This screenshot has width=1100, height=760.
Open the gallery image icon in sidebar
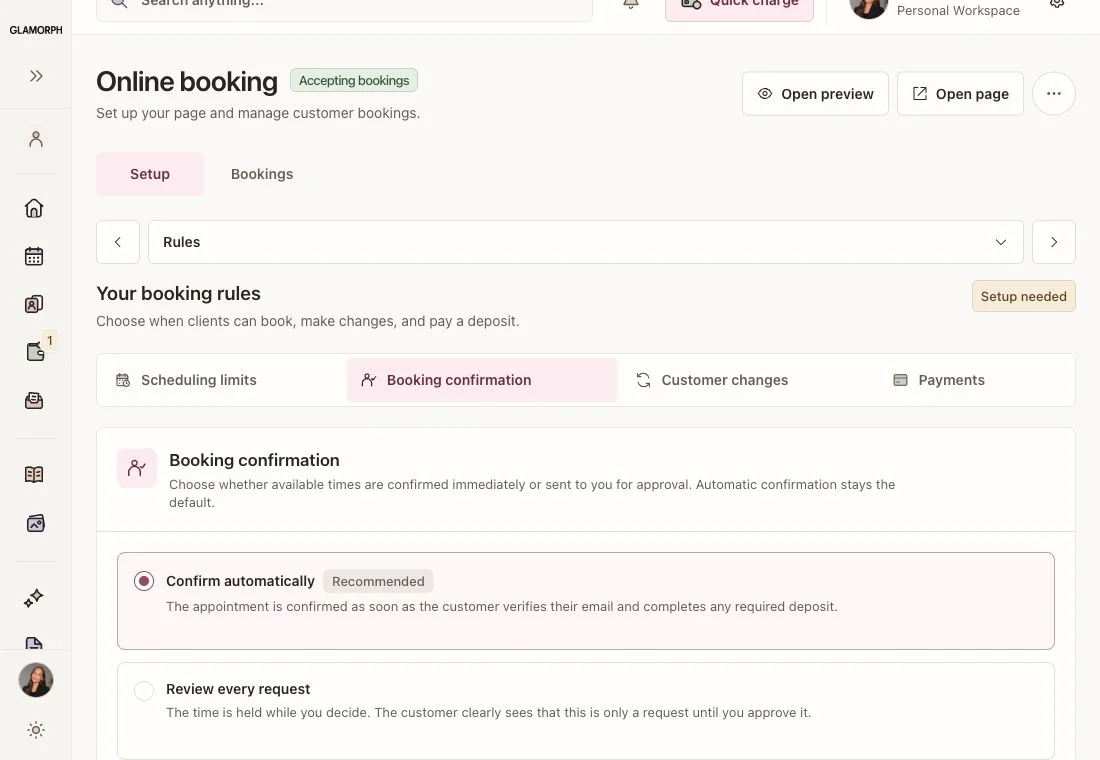pos(35,524)
